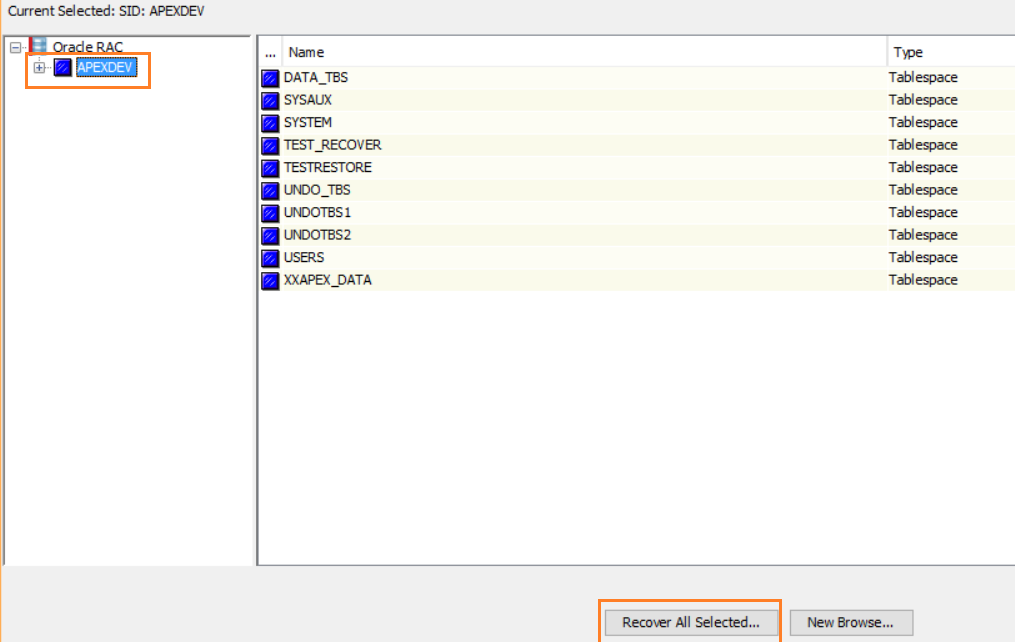
Task: Click the New Browse button
Action: click(850, 621)
